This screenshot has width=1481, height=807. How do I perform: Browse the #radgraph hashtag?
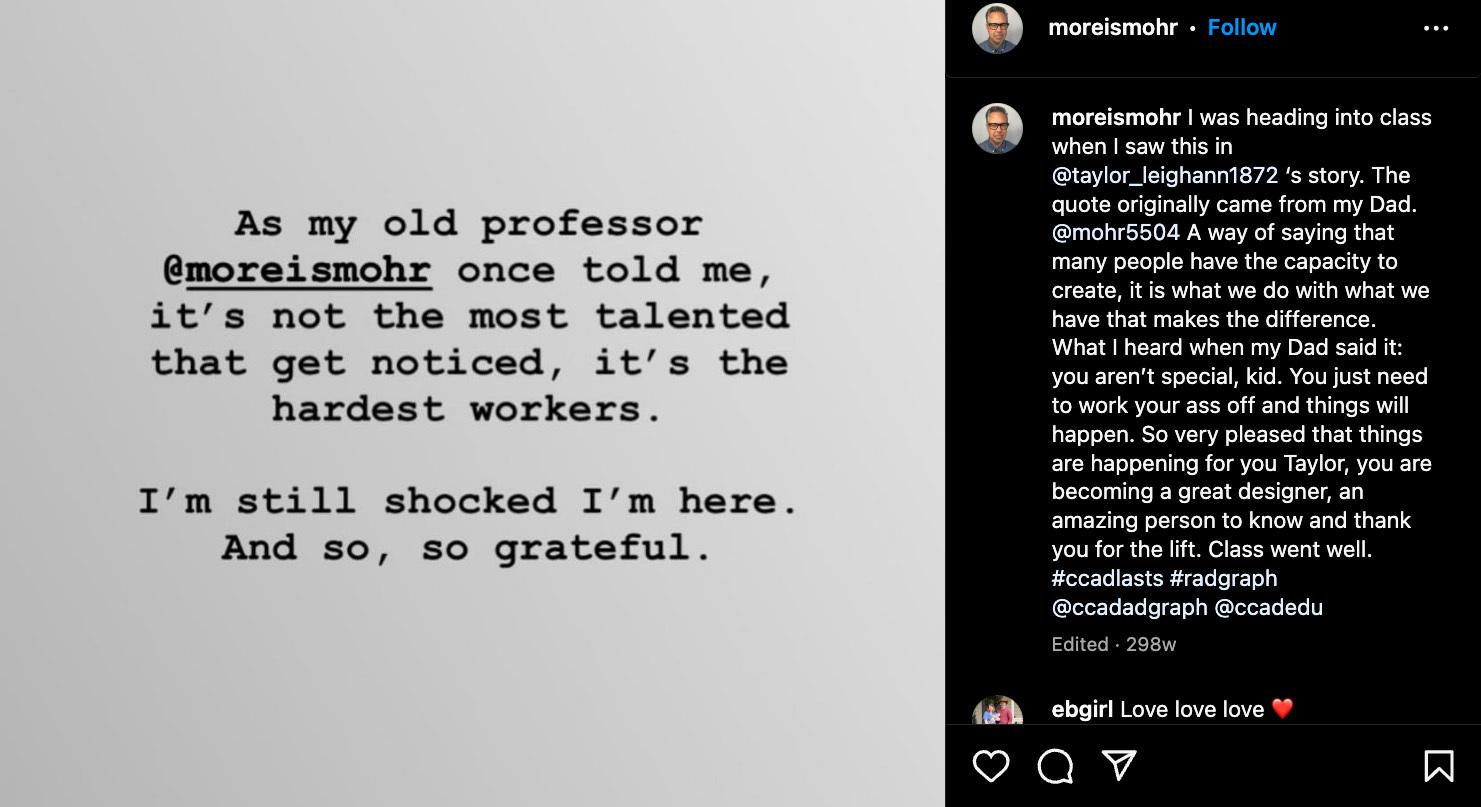pyautogui.click(x=1223, y=578)
